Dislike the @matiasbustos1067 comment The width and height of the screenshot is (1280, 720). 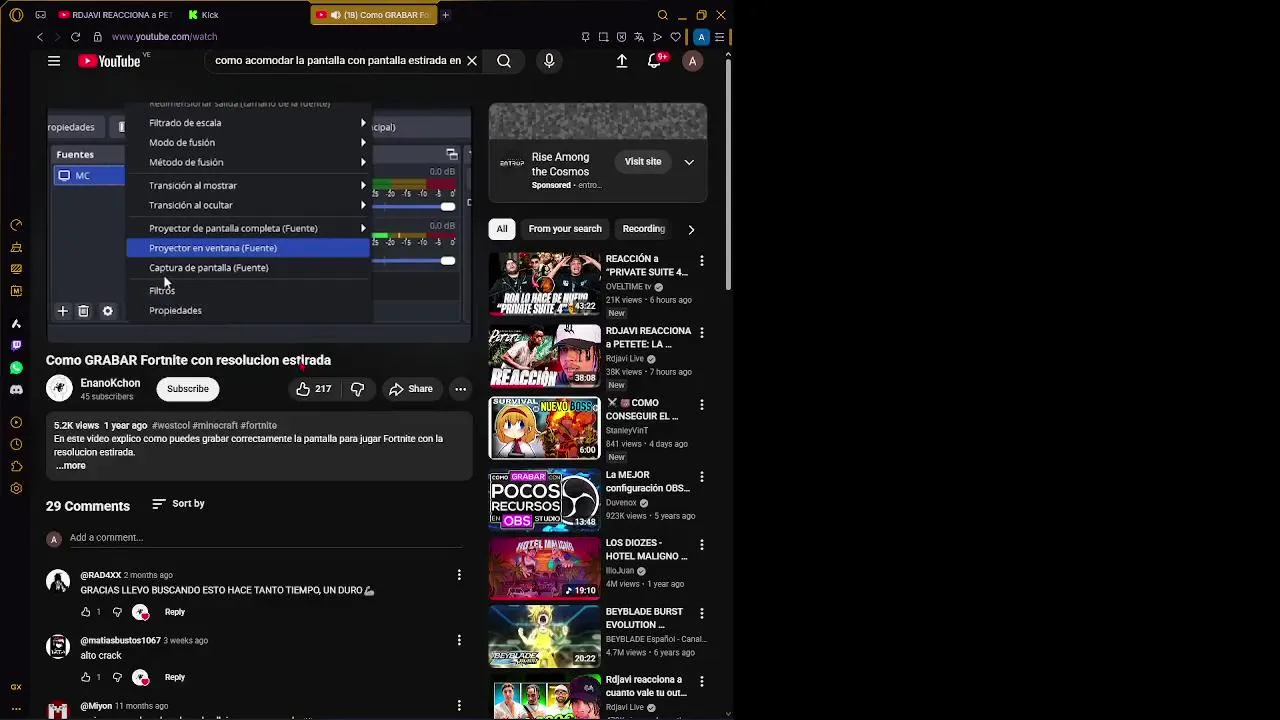point(117,677)
